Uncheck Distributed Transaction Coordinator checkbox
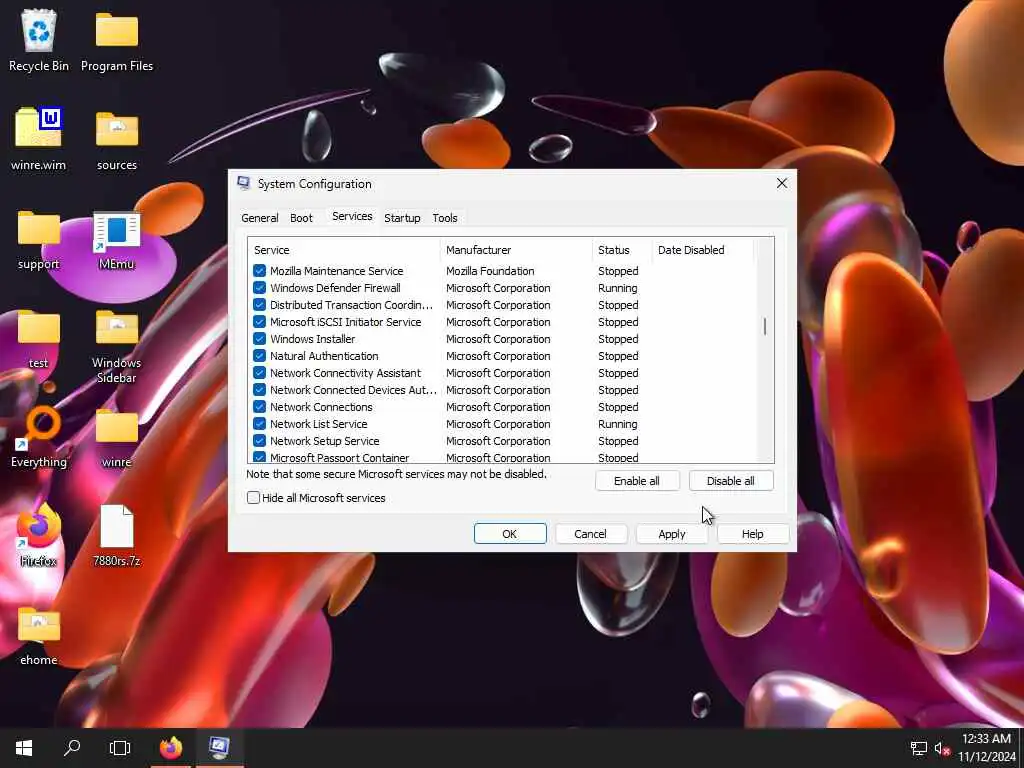This screenshot has height=768, width=1024. click(259, 305)
